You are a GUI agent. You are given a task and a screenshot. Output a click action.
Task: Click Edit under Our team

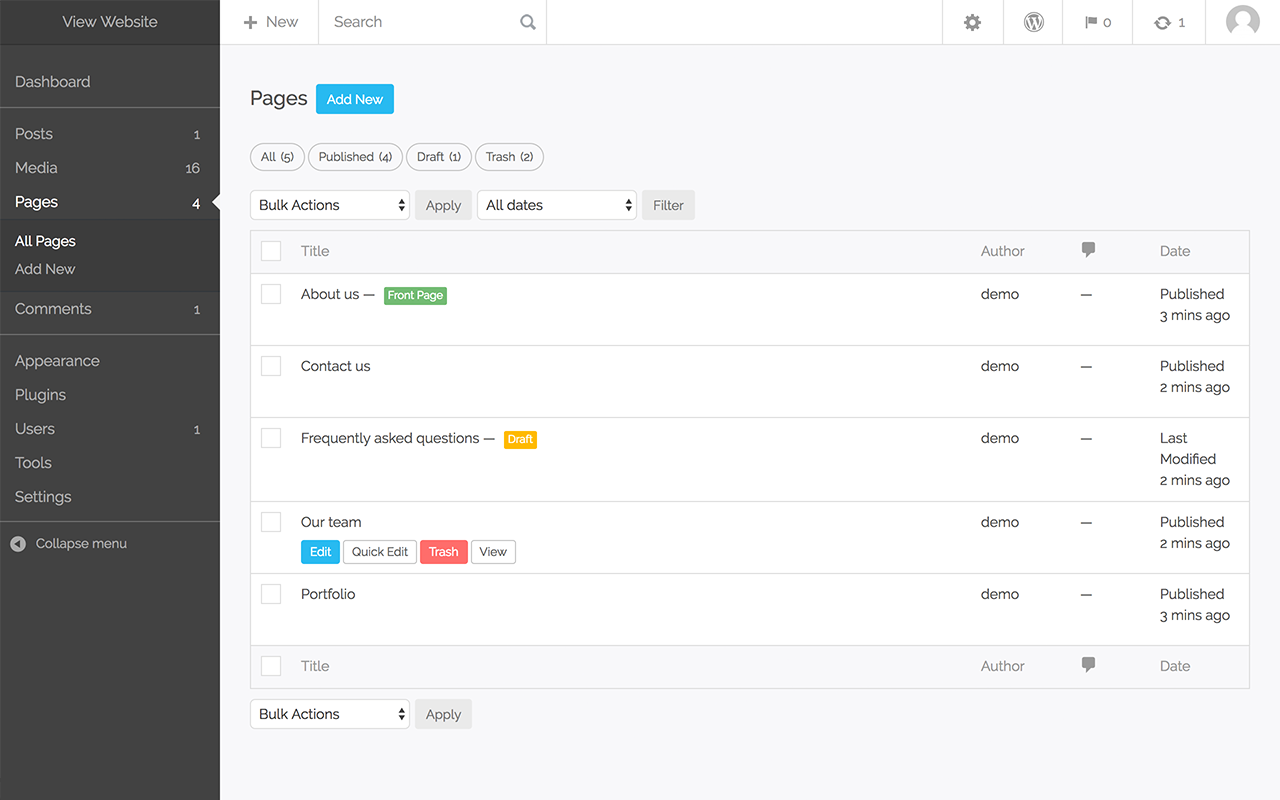(x=320, y=552)
